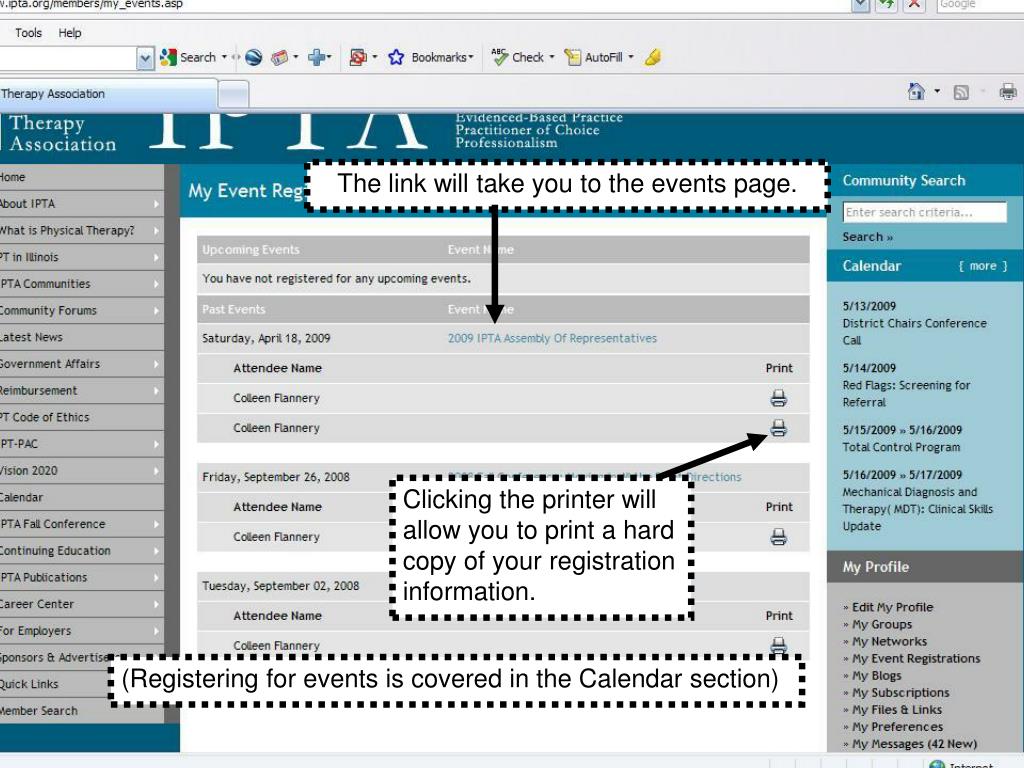Expand the Reimbursement submenu
Image resolution: width=1024 pixels, height=768 pixels.
[x=156, y=391]
